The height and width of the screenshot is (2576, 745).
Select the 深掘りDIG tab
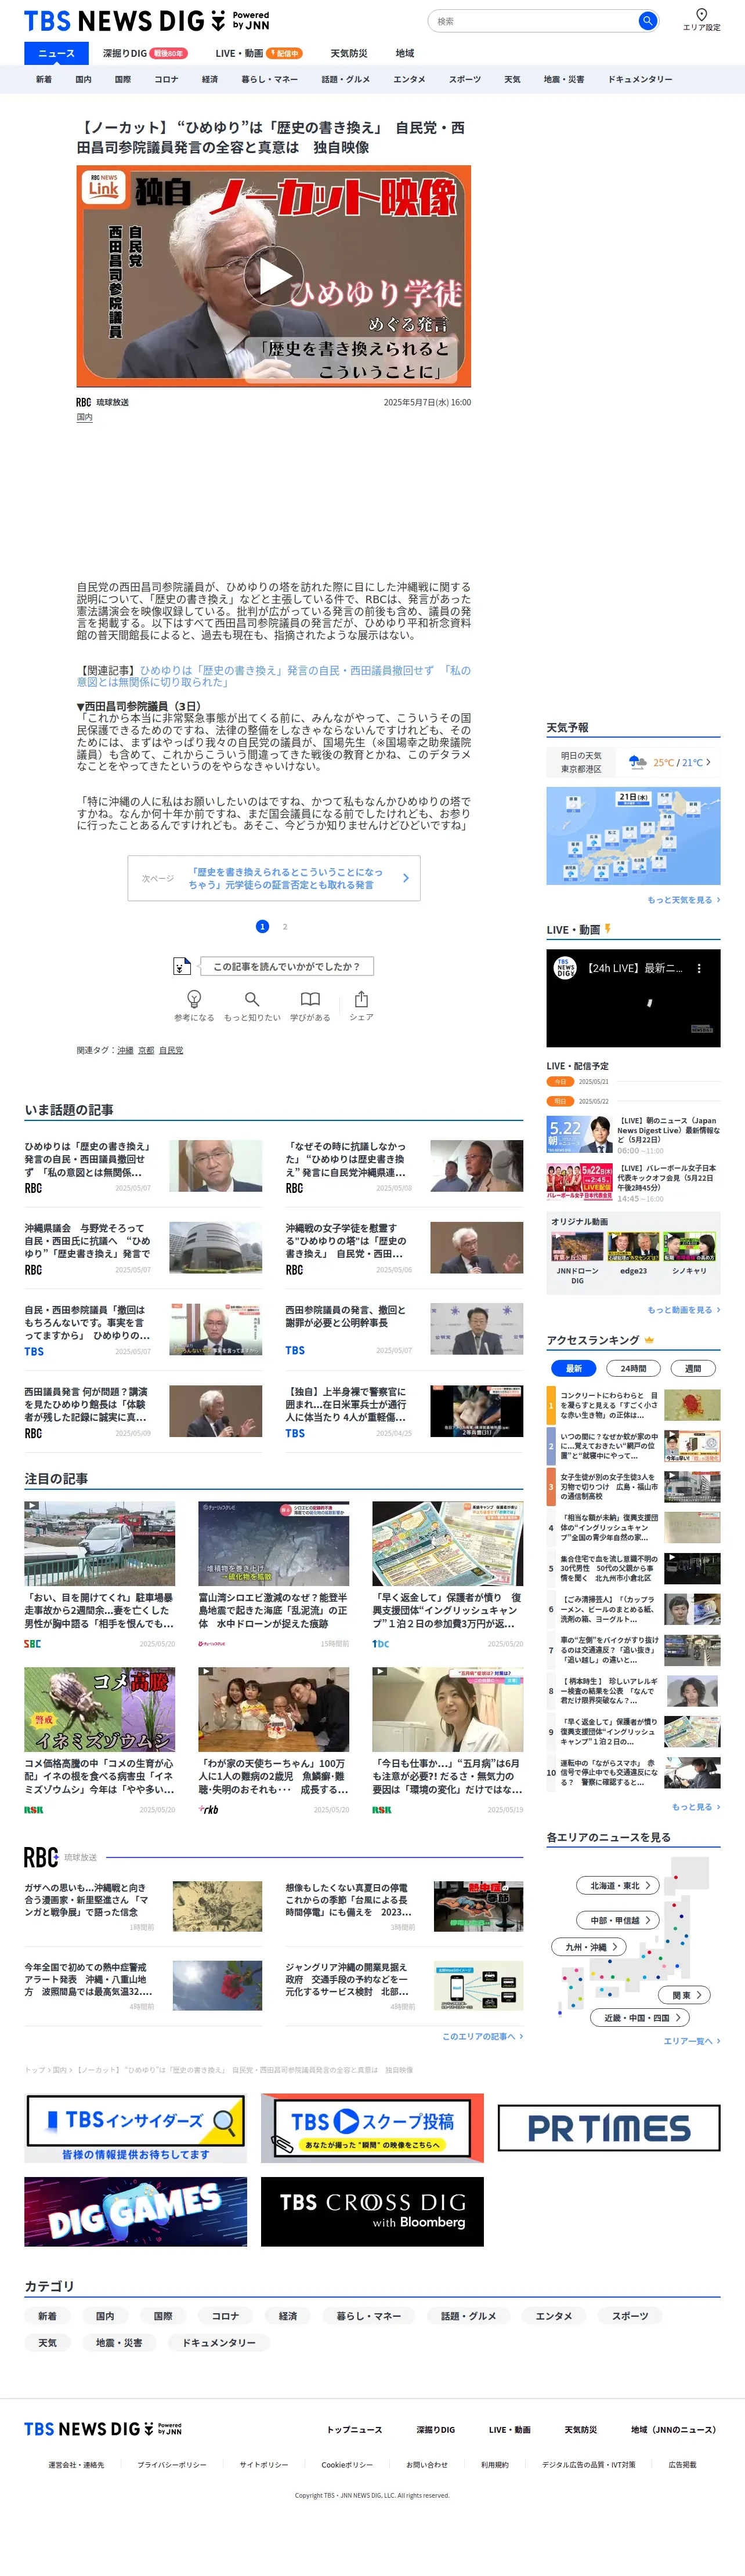point(144,53)
